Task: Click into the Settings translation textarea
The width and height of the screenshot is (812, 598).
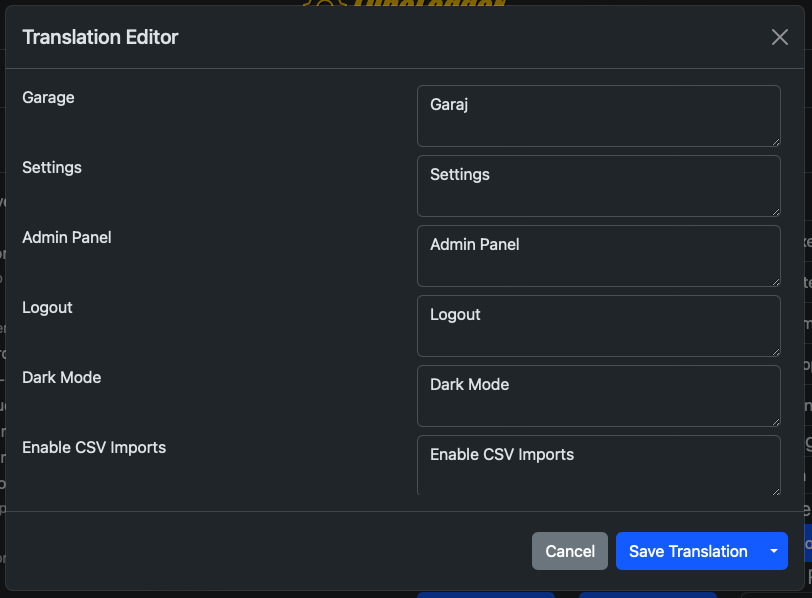Action: [x=598, y=185]
